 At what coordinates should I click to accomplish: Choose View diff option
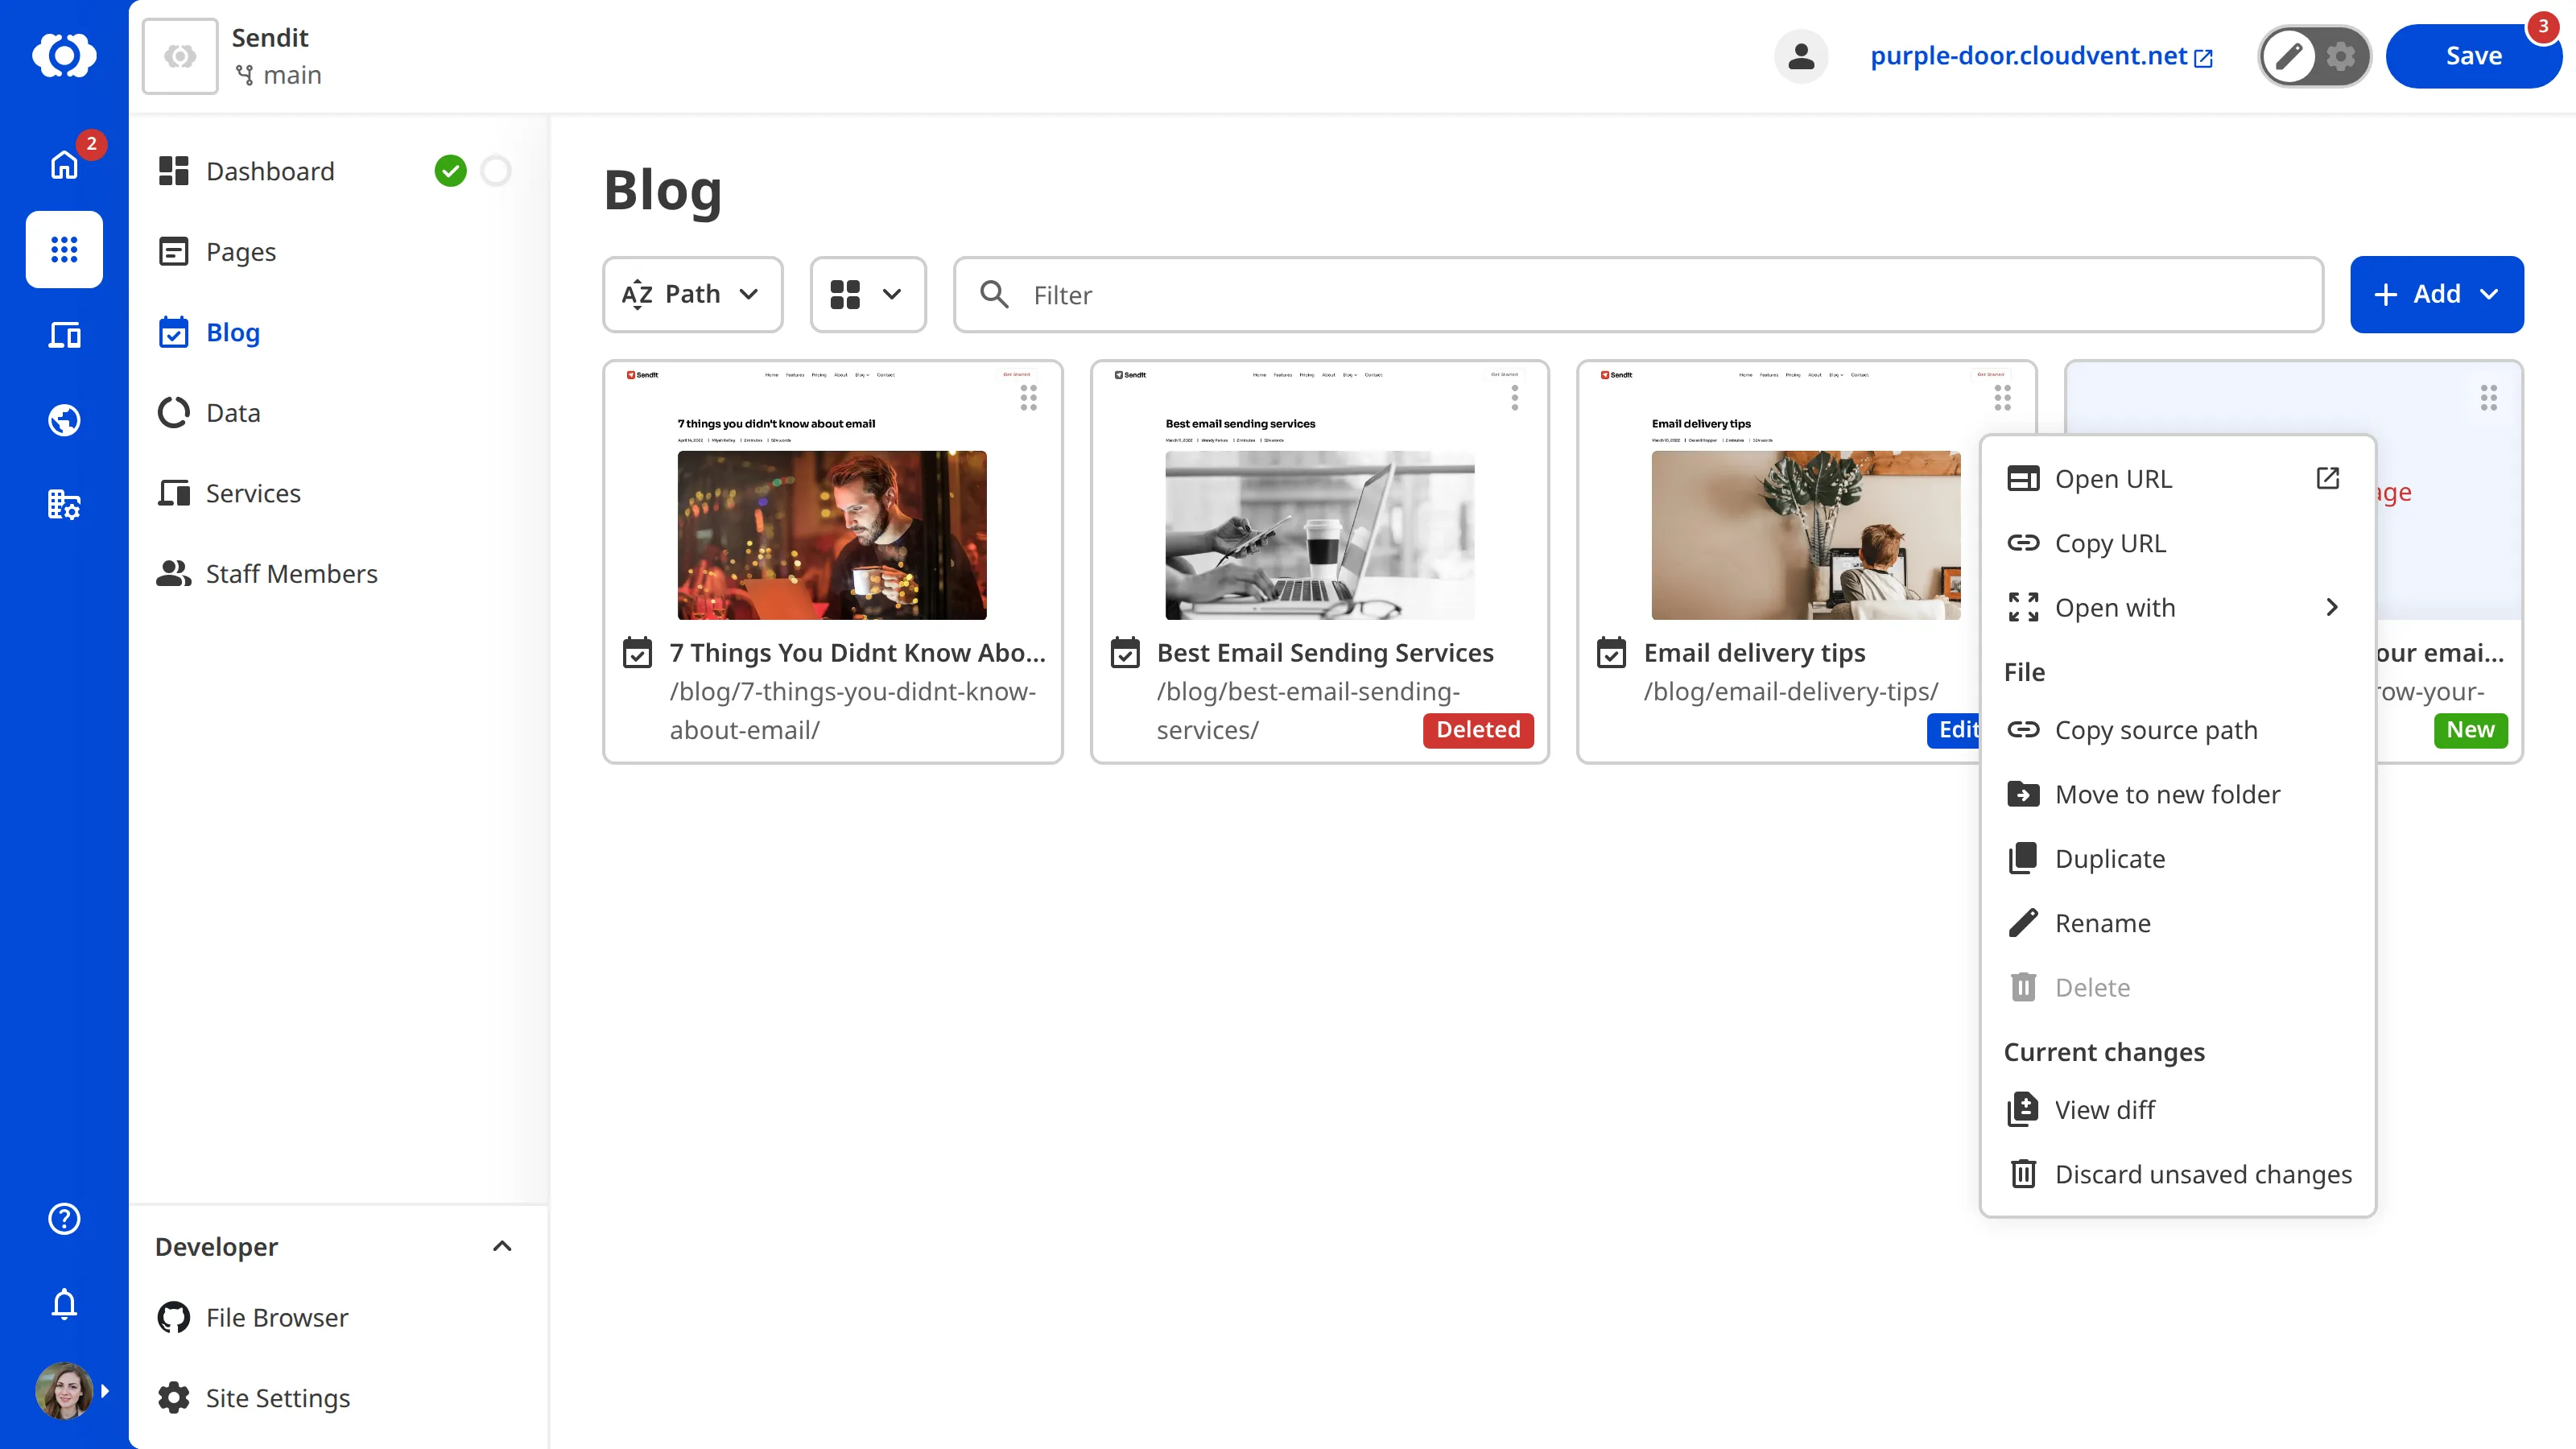click(x=2178, y=1110)
